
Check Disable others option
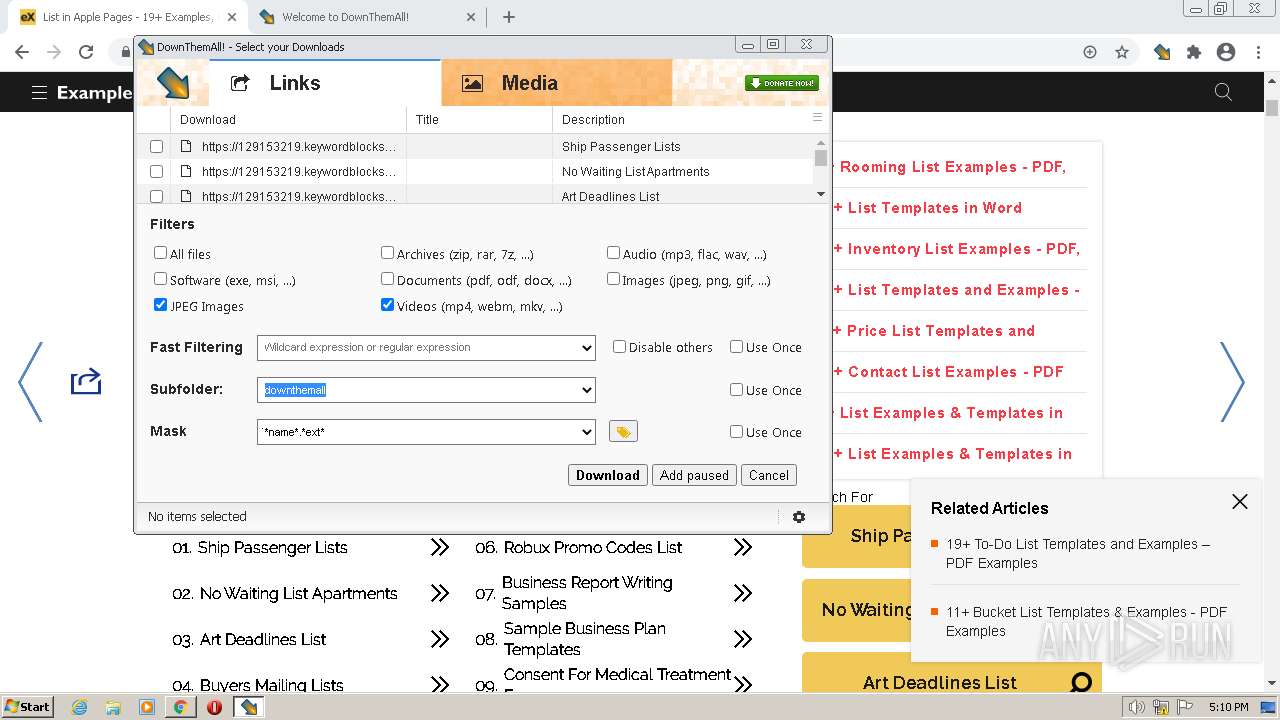[619, 346]
